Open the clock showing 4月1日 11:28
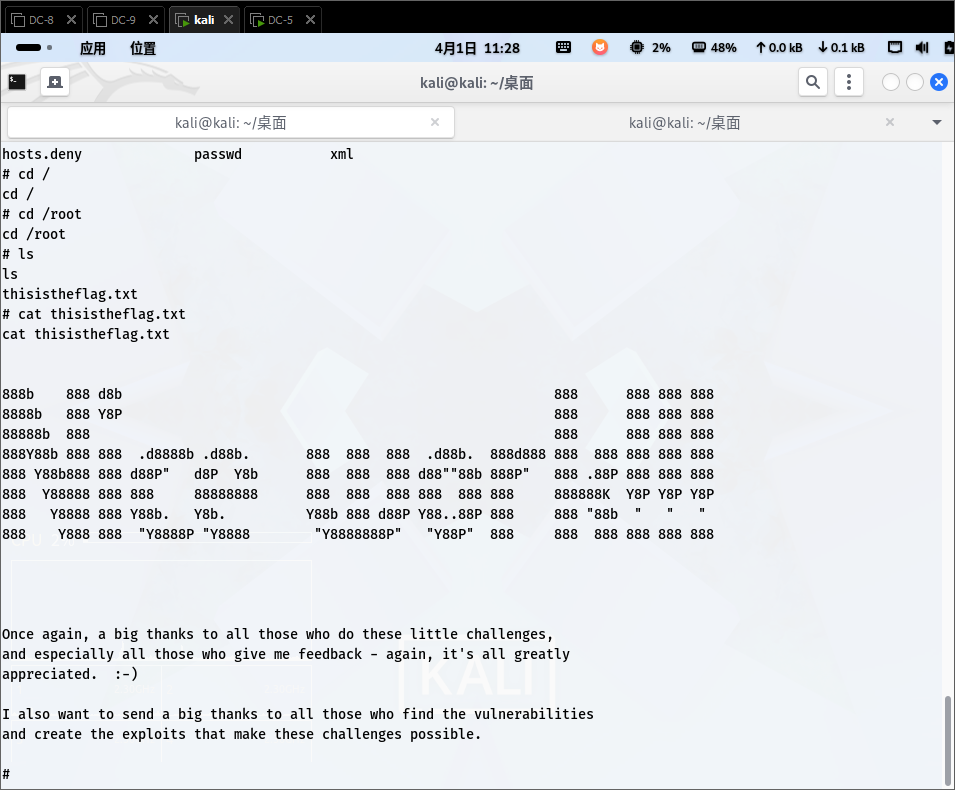Viewport: 955px width, 790px height. click(477, 48)
